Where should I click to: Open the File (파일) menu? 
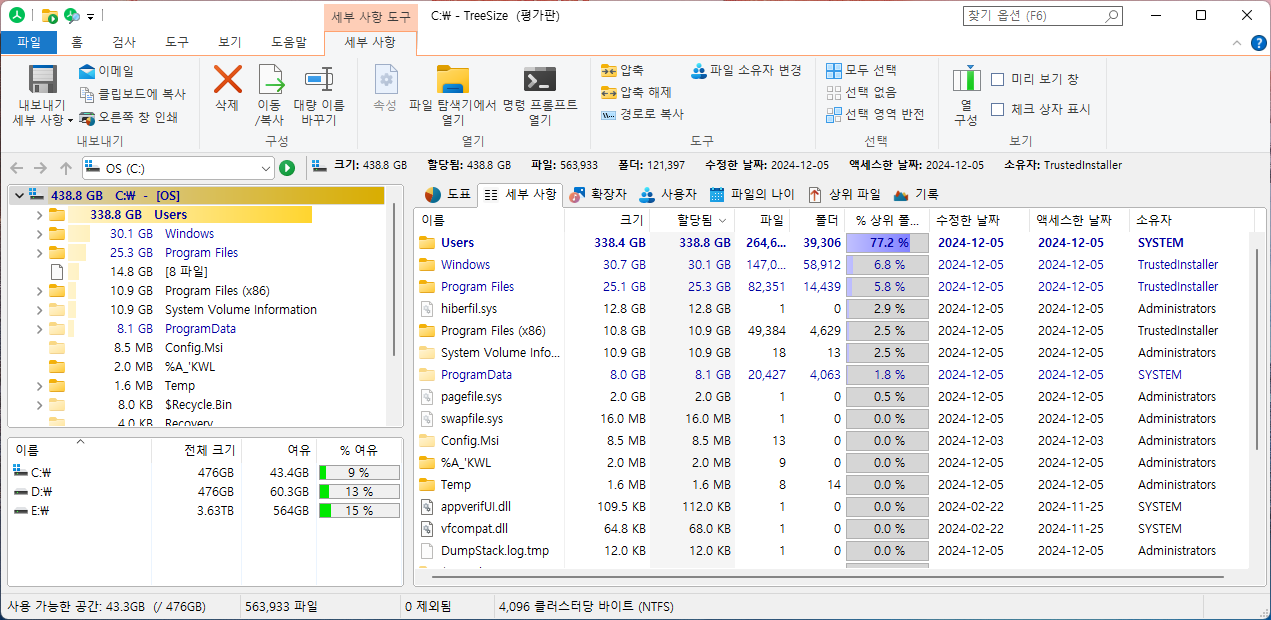pos(29,42)
